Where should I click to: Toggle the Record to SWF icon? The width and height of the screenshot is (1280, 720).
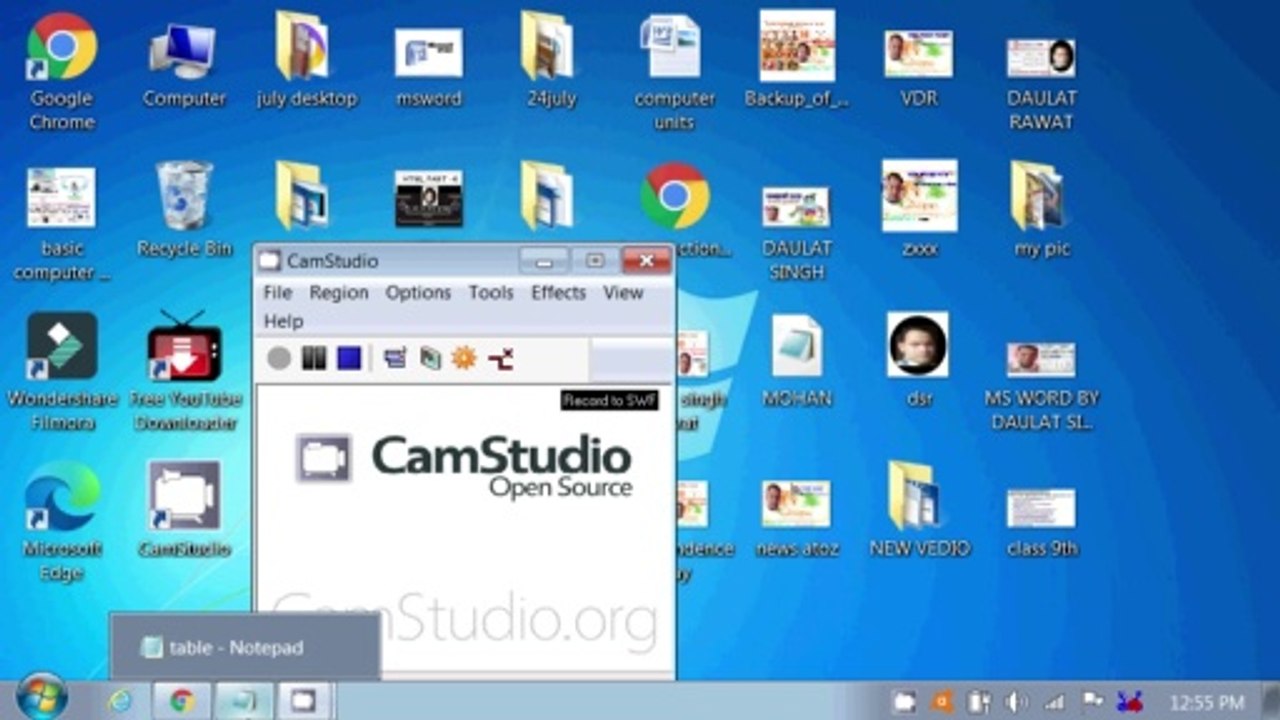point(500,358)
